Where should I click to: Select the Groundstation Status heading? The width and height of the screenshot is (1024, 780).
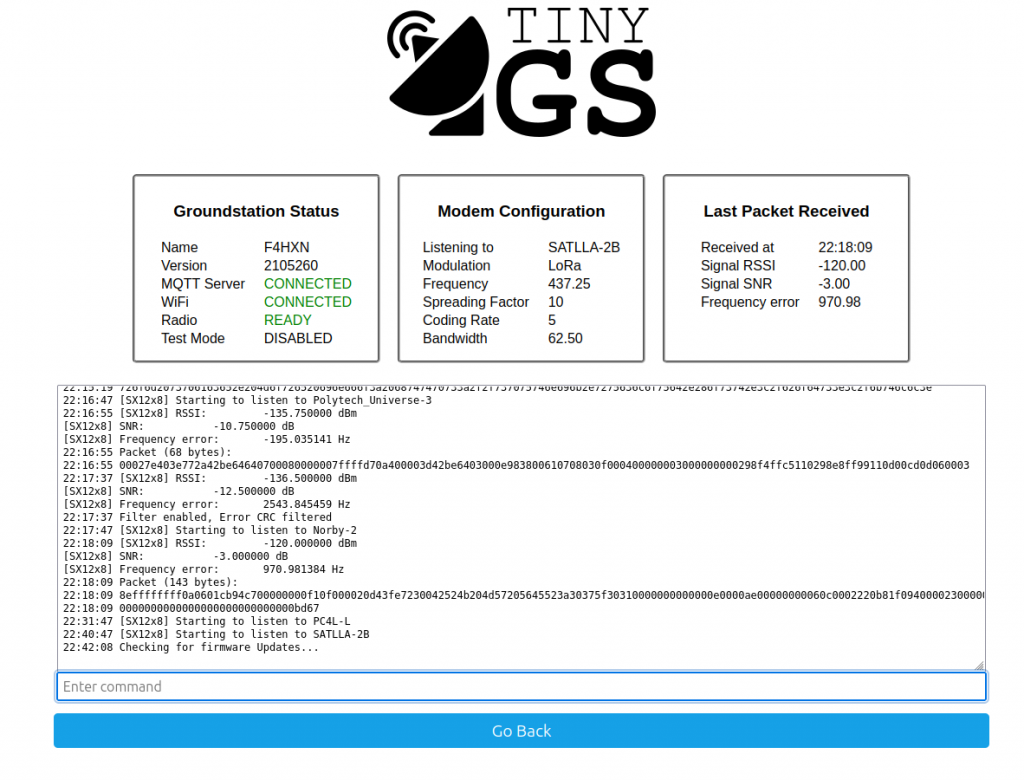click(x=256, y=211)
